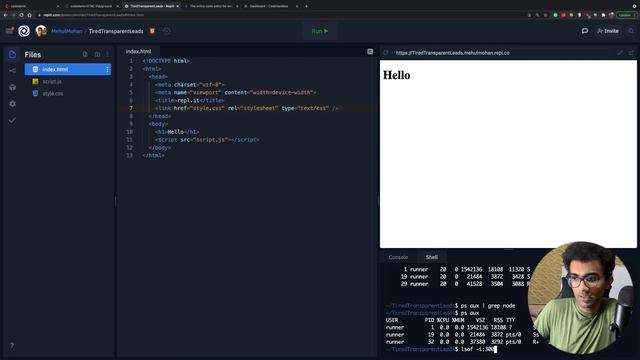The image size is (640, 360).
Task: Click the HTML language badge icon
Action: pos(152,31)
